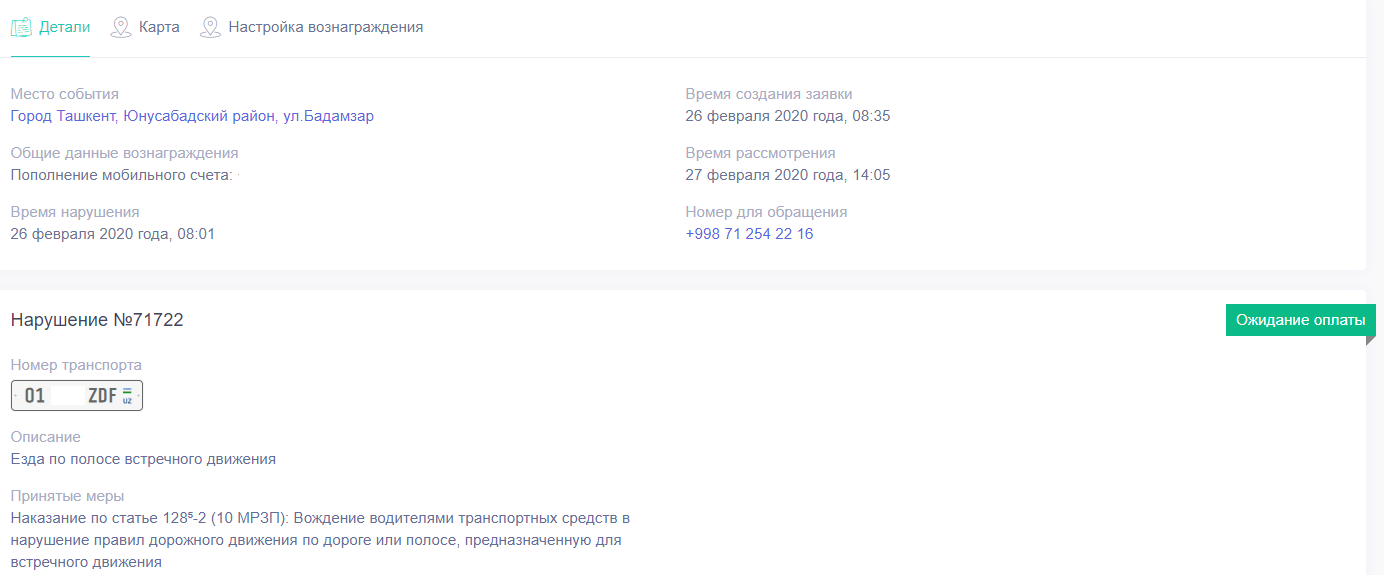The height and width of the screenshot is (575, 1384).
Task: Open the Карта tab
Action: (159, 27)
